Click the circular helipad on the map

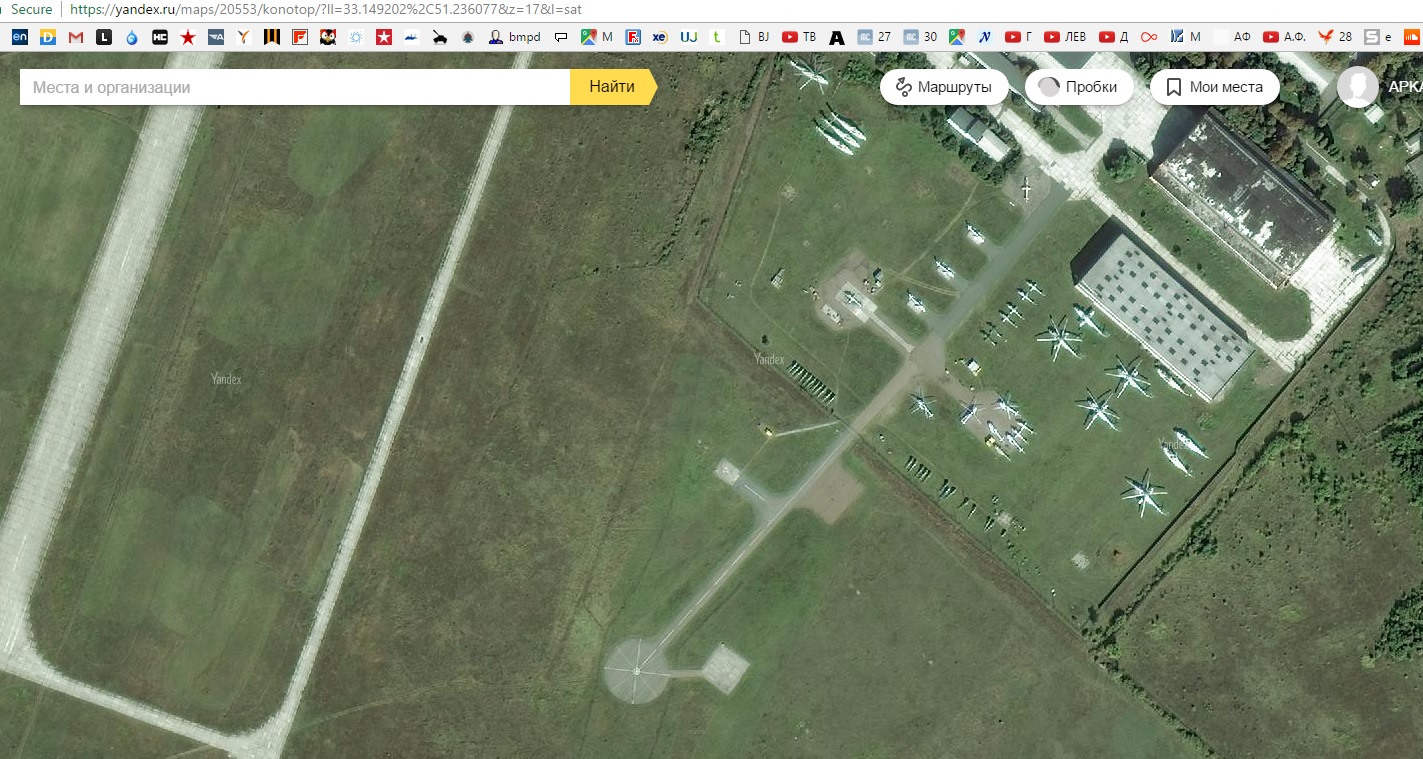pos(637,669)
